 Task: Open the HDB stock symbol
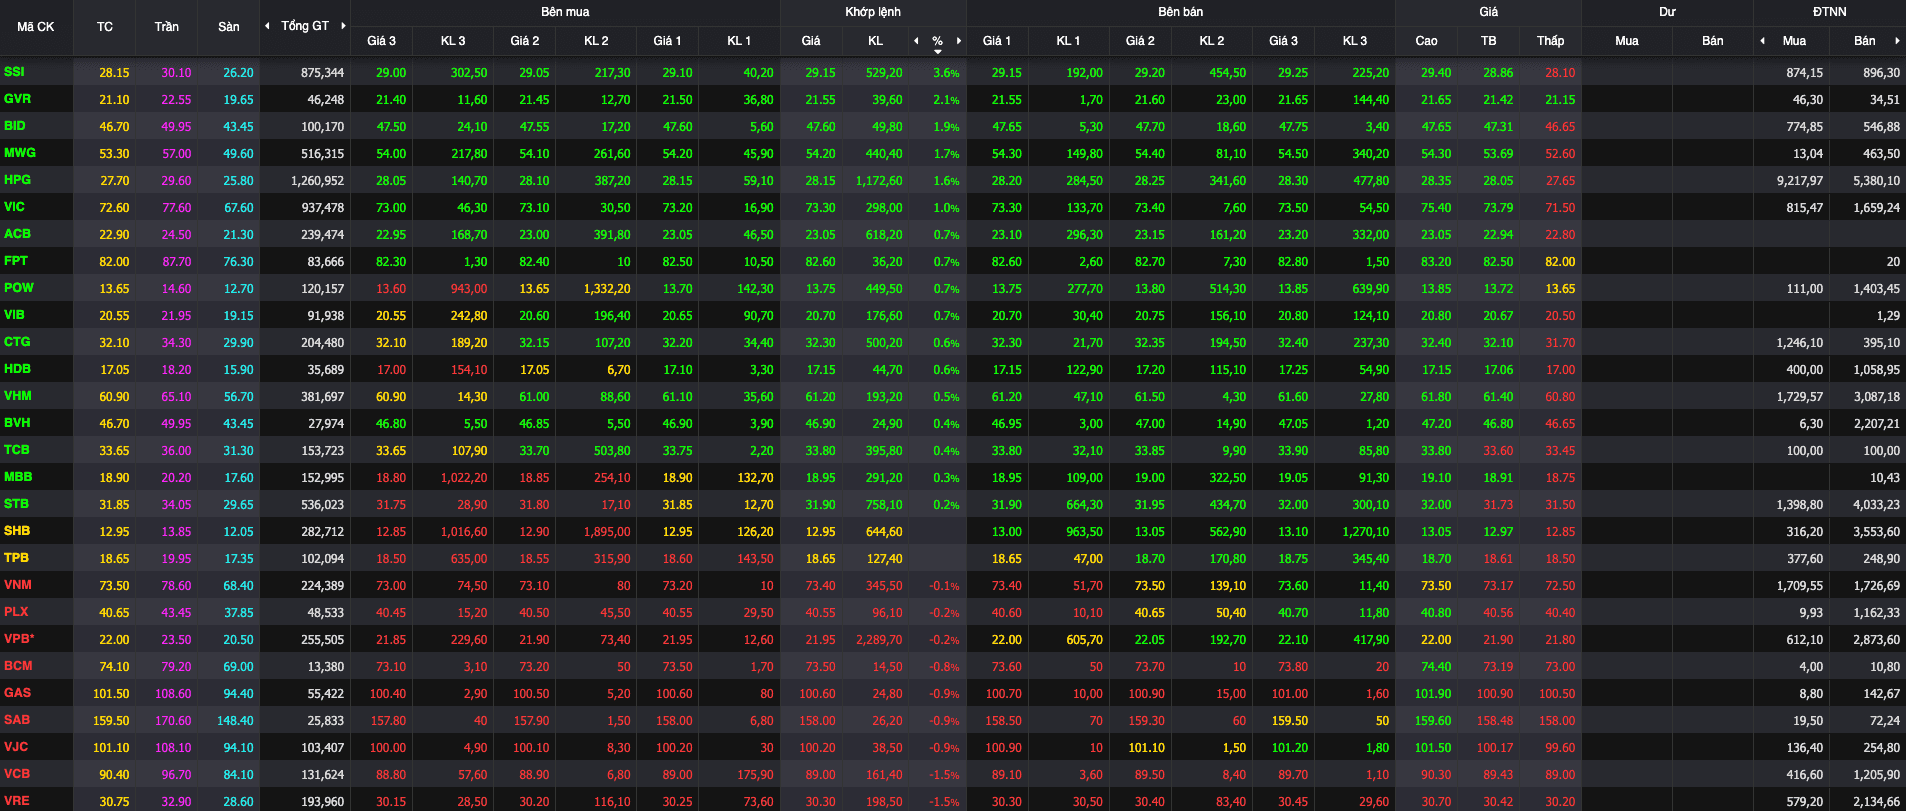[x=17, y=369]
